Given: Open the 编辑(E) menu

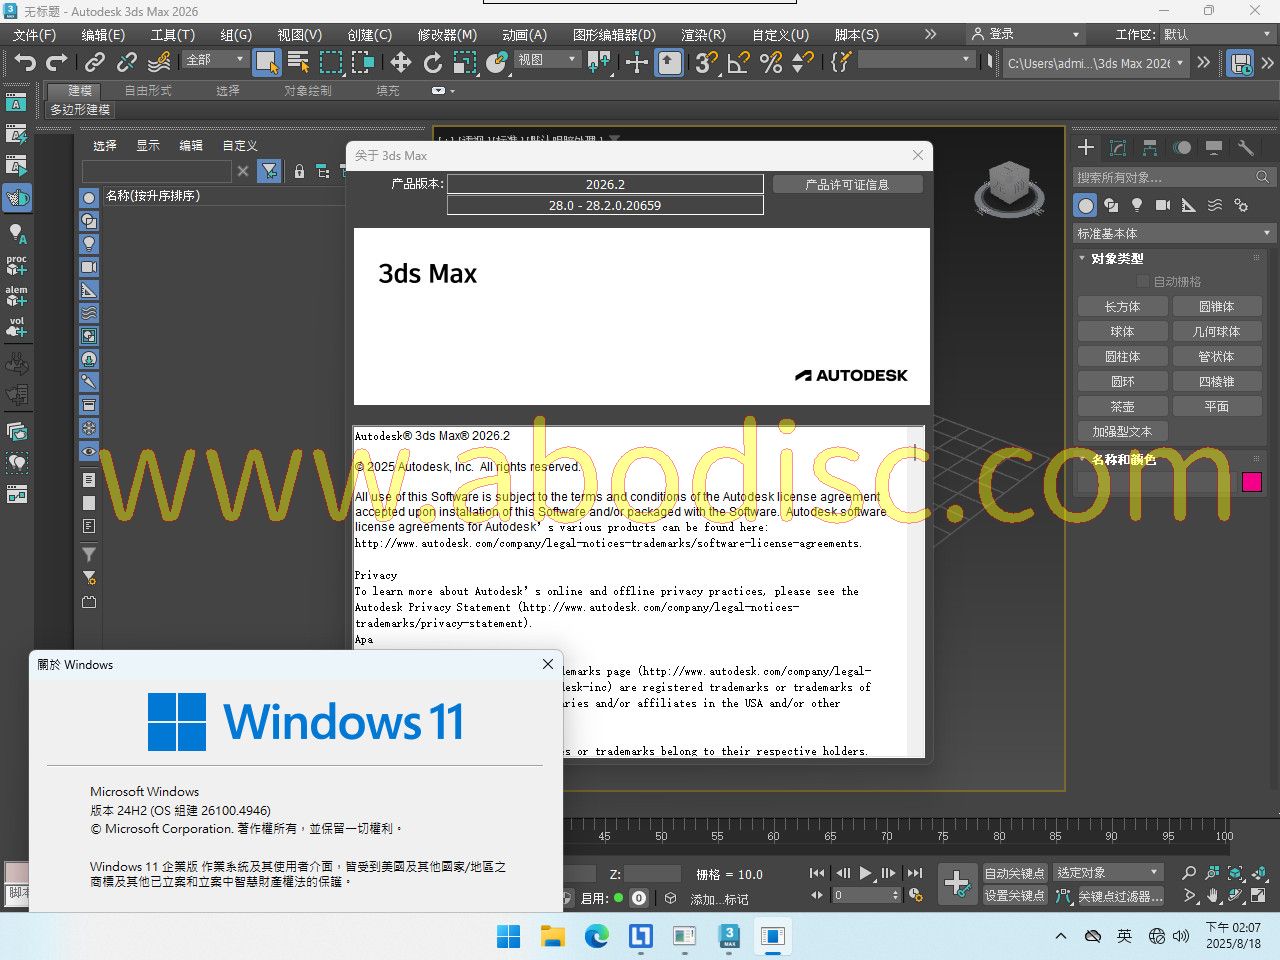Looking at the screenshot, I should pos(103,35).
